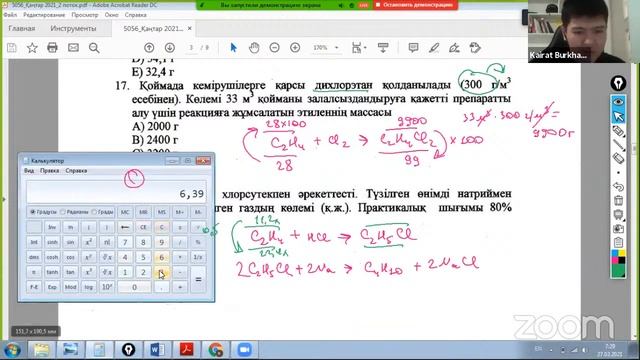Zoom out with the minus circle icon
640x360 pixels.
(x=275, y=48)
